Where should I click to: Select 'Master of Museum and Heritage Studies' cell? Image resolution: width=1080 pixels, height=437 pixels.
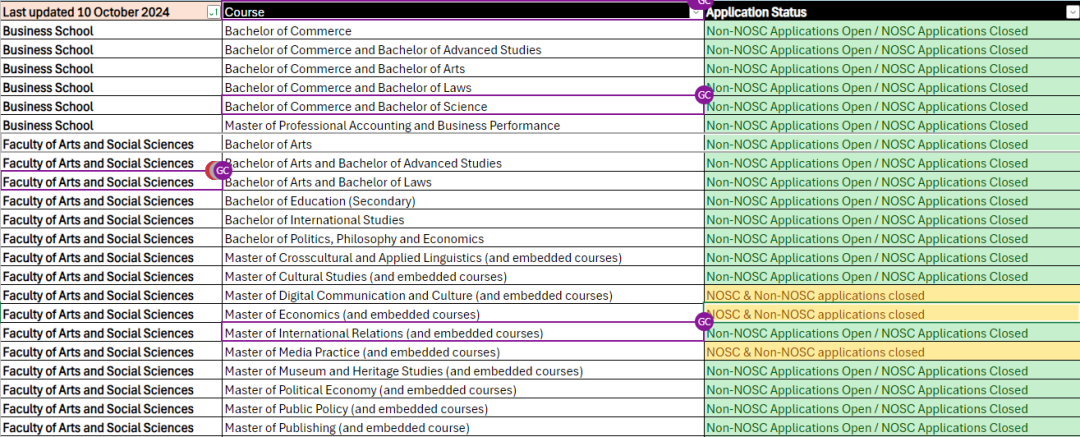[x=463, y=371]
